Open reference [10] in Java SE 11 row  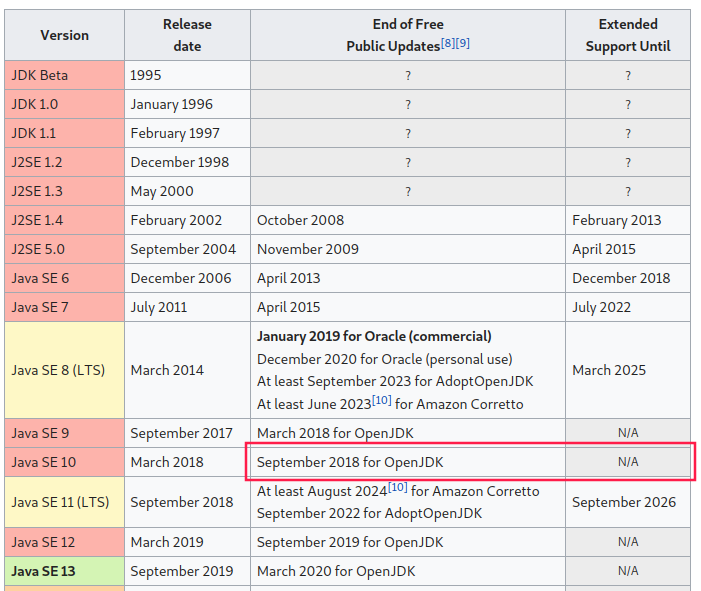pos(398,487)
